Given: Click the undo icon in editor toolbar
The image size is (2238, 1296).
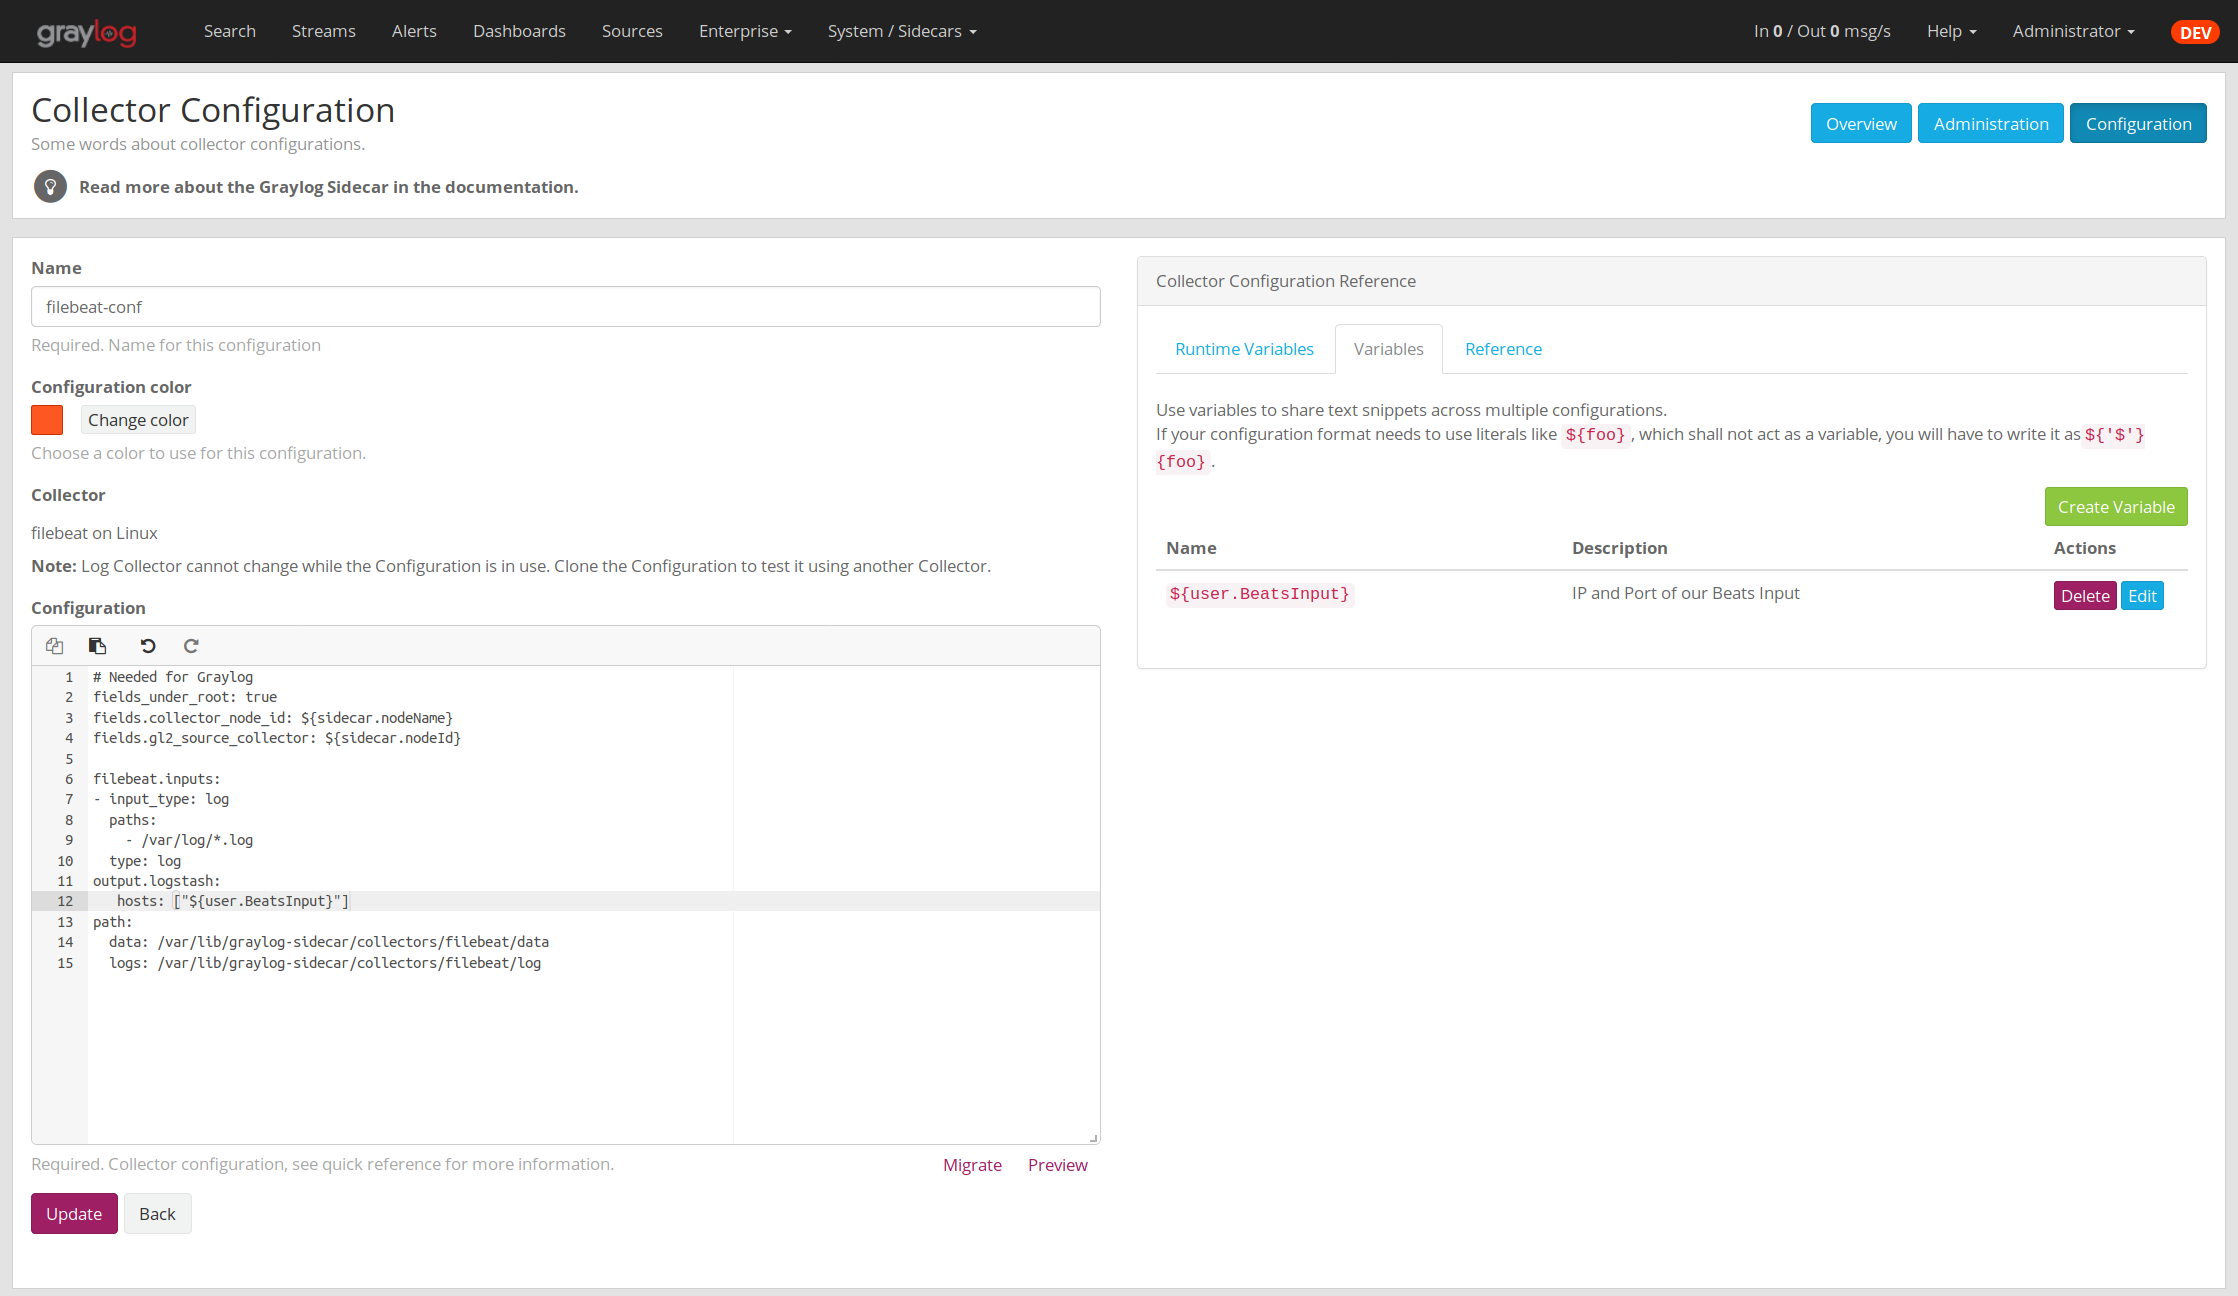Looking at the screenshot, I should click(148, 646).
